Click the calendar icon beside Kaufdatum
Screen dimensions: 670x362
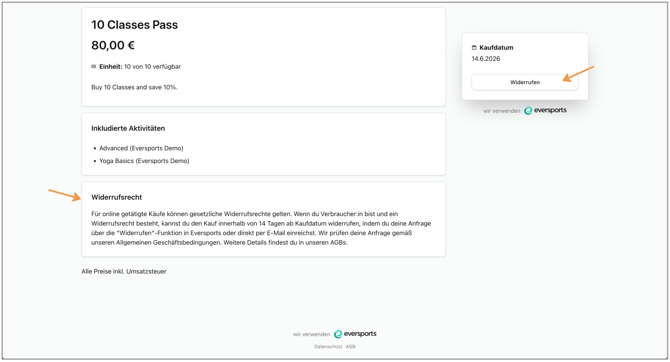tap(474, 47)
